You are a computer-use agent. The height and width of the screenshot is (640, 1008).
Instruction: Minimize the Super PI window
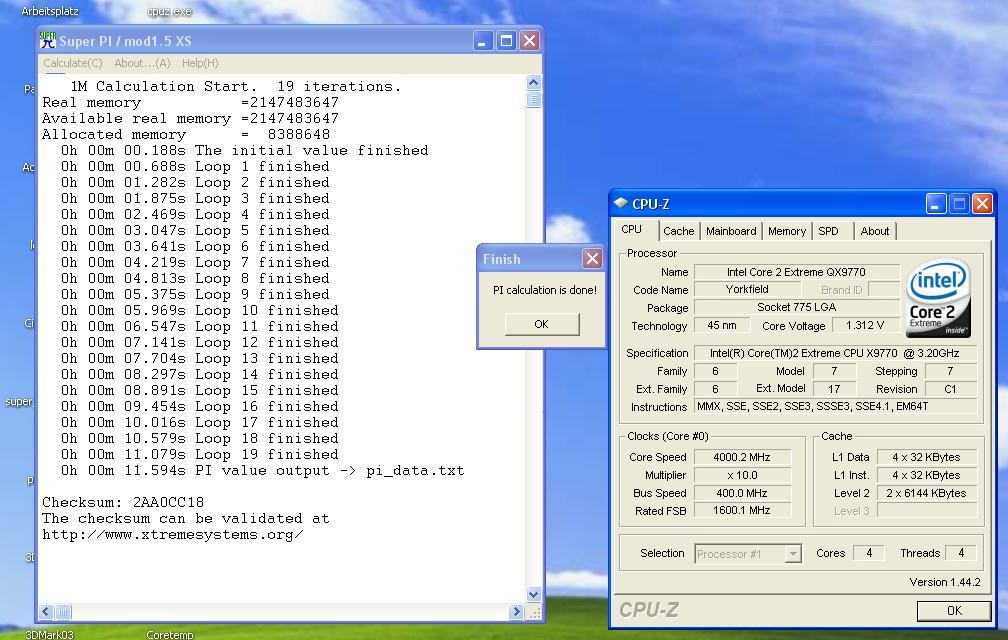[483, 40]
